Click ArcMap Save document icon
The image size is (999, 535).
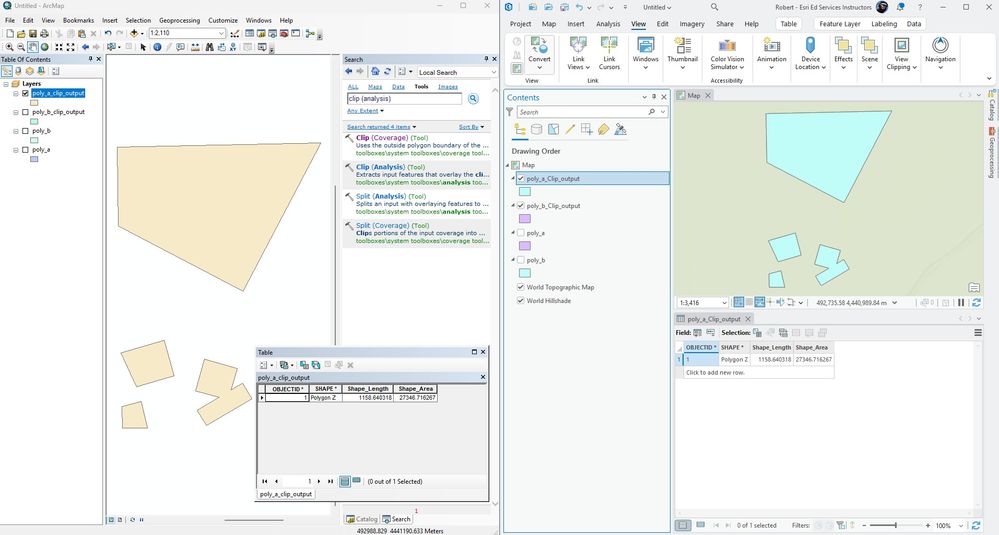pyautogui.click(x=32, y=33)
